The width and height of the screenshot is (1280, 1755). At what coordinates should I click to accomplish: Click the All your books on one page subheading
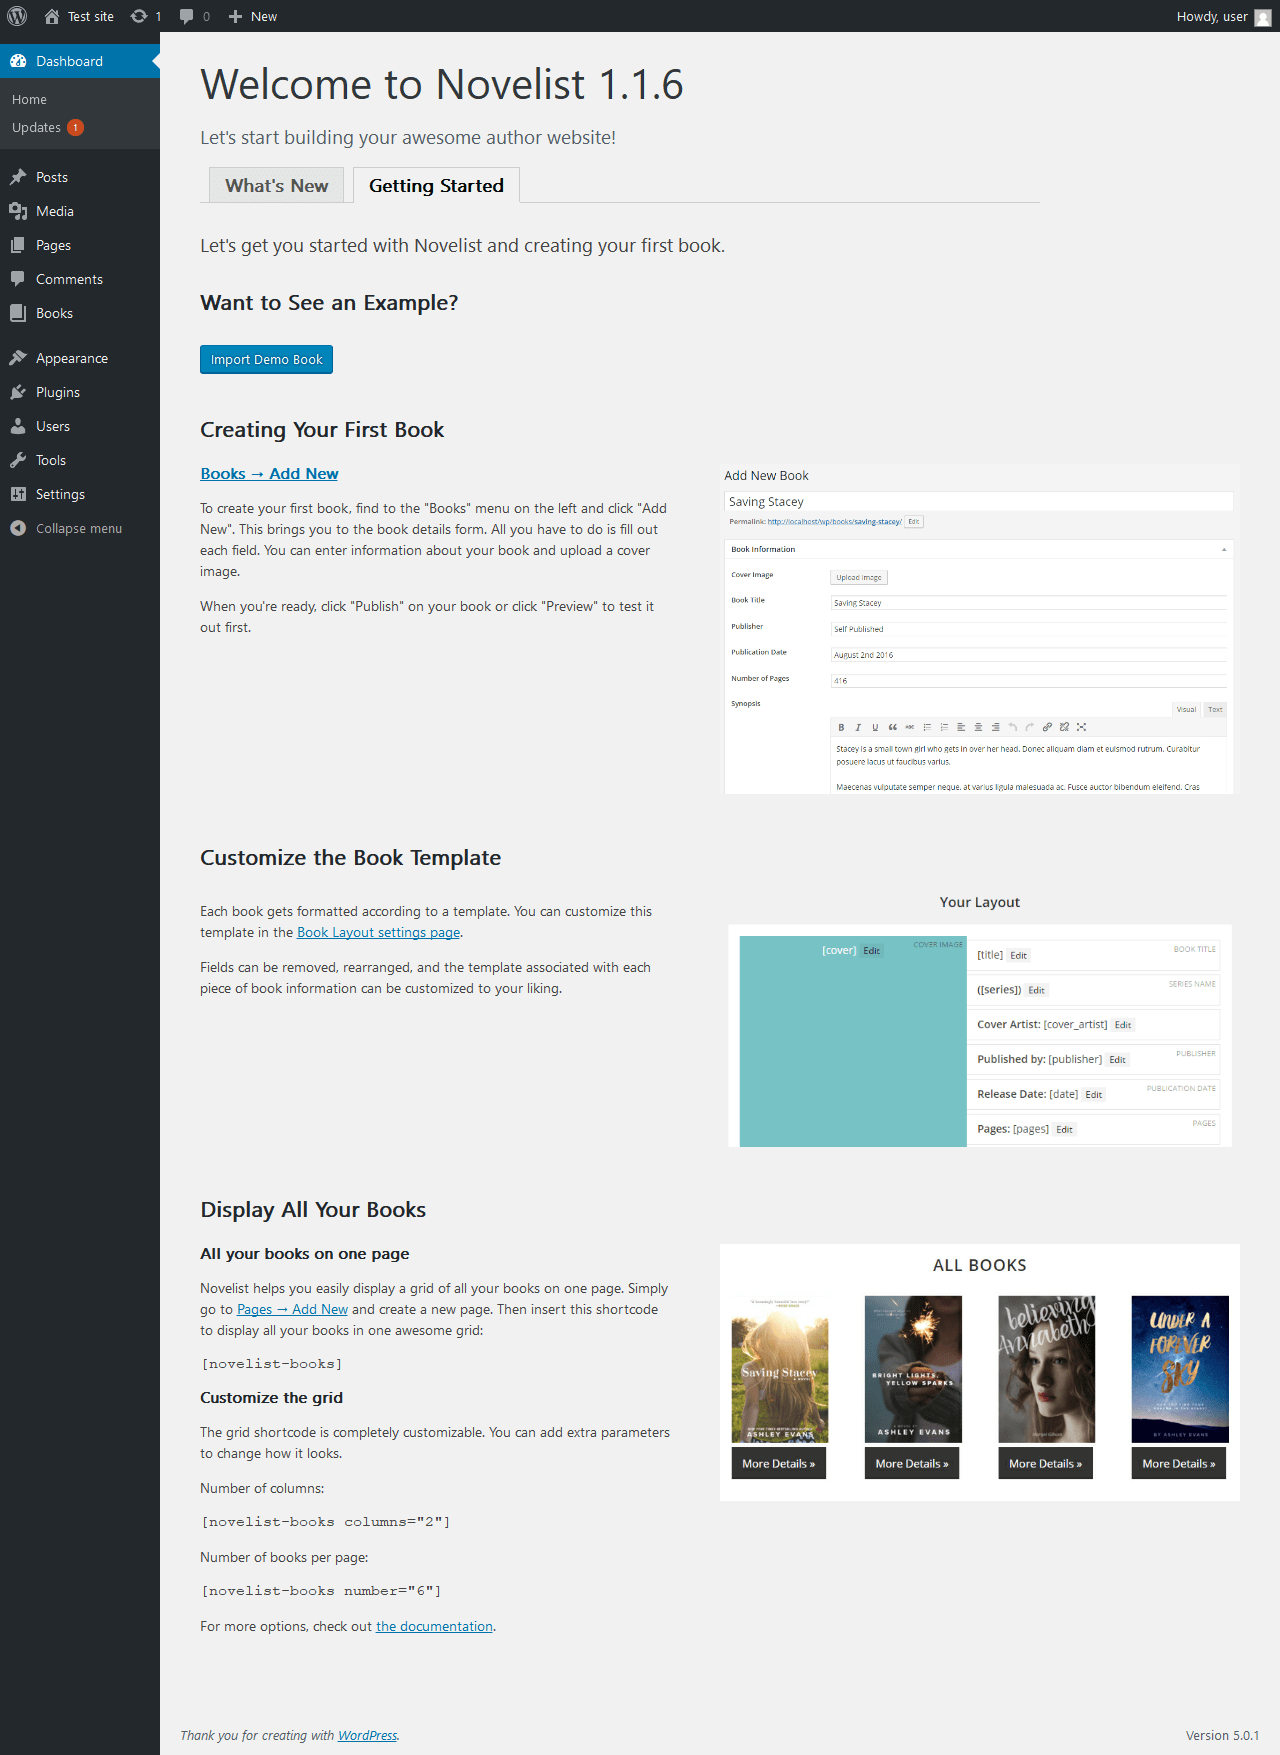point(305,1254)
